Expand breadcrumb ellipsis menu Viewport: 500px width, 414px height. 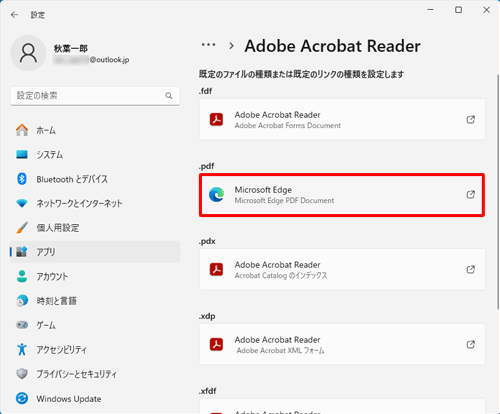208,45
